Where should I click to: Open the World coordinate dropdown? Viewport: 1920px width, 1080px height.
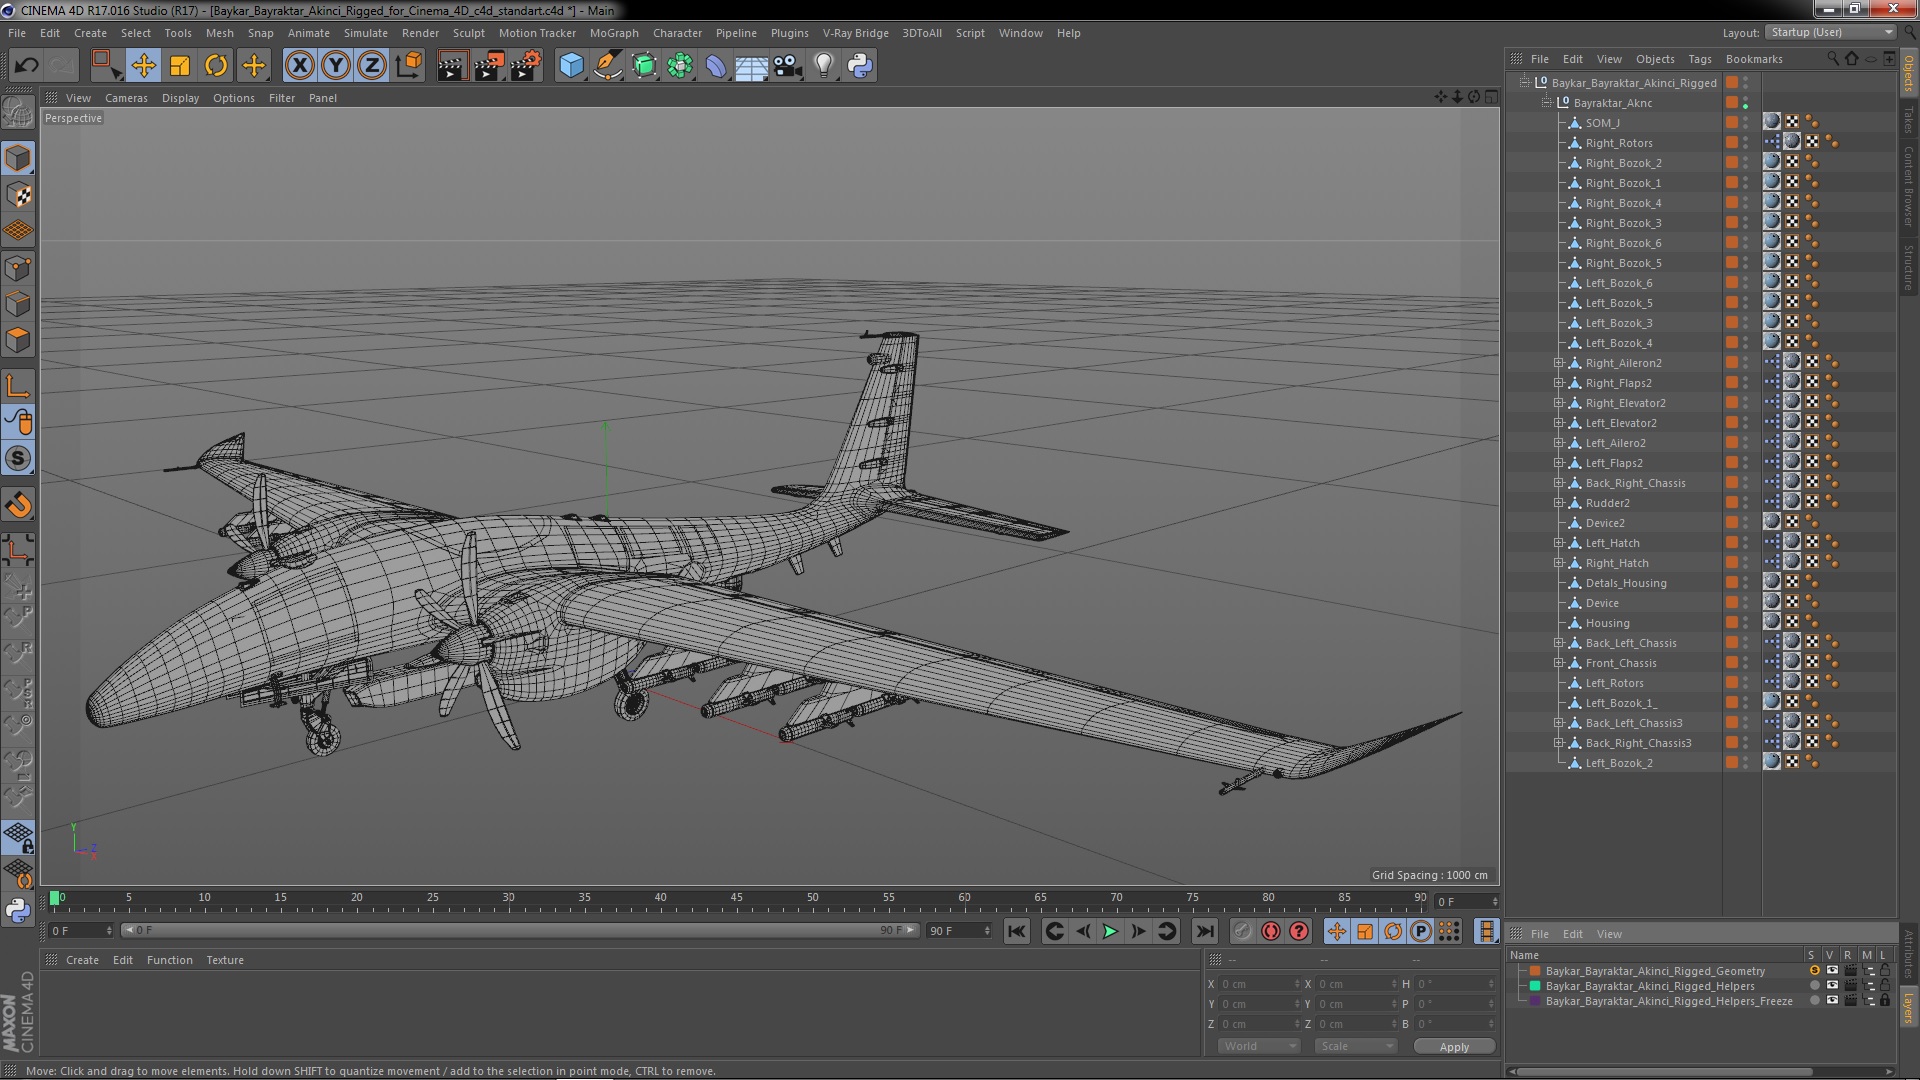pyautogui.click(x=1258, y=1046)
